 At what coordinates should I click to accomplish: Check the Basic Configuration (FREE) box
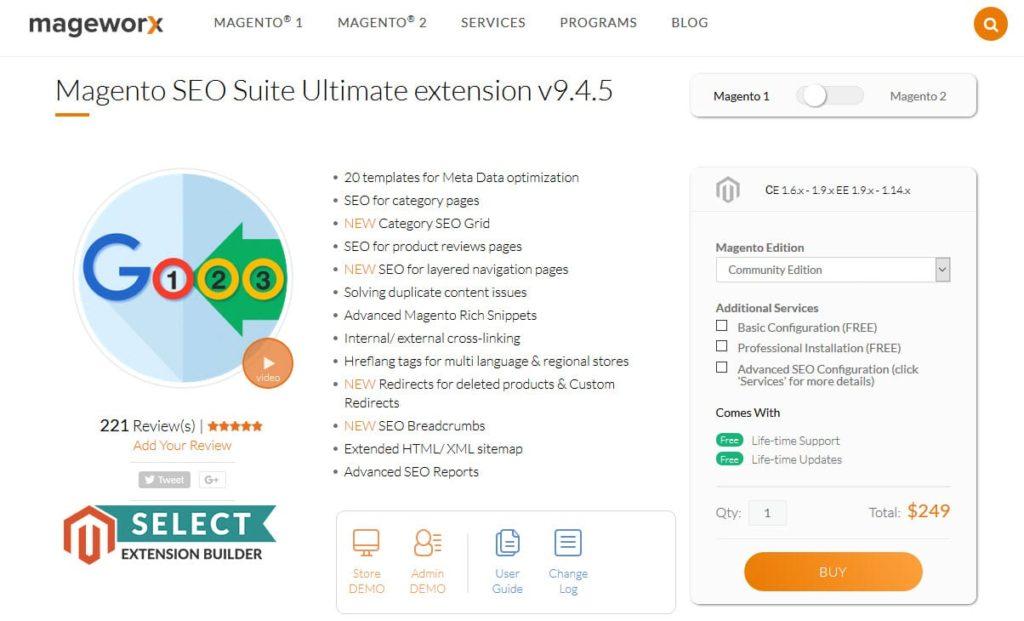[722, 326]
